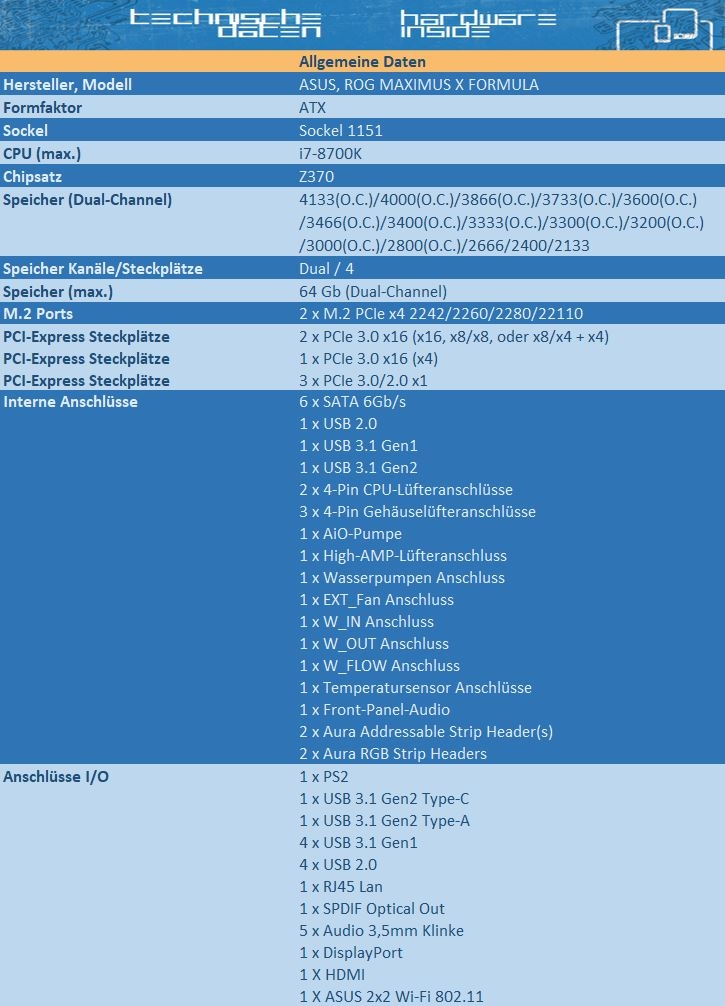Click the '1 x PCIe 3.0 x16 (x4)' value
Image resolution: width=725 pixels, height=1006 pixels.
[368, 359]
